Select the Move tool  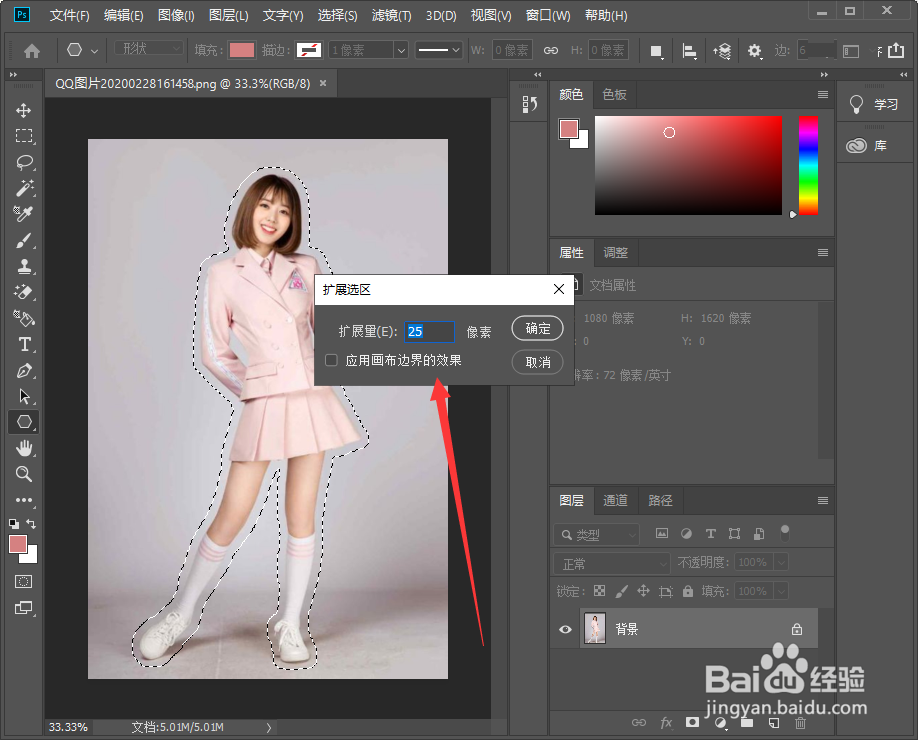pyautogui.click(x=24, y=110)
